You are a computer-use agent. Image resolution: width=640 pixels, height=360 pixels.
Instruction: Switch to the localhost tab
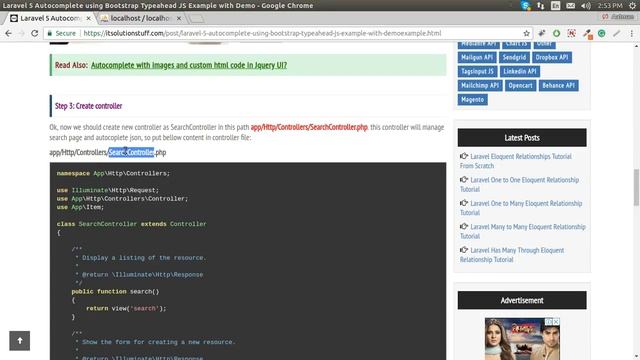click(140, 18)
